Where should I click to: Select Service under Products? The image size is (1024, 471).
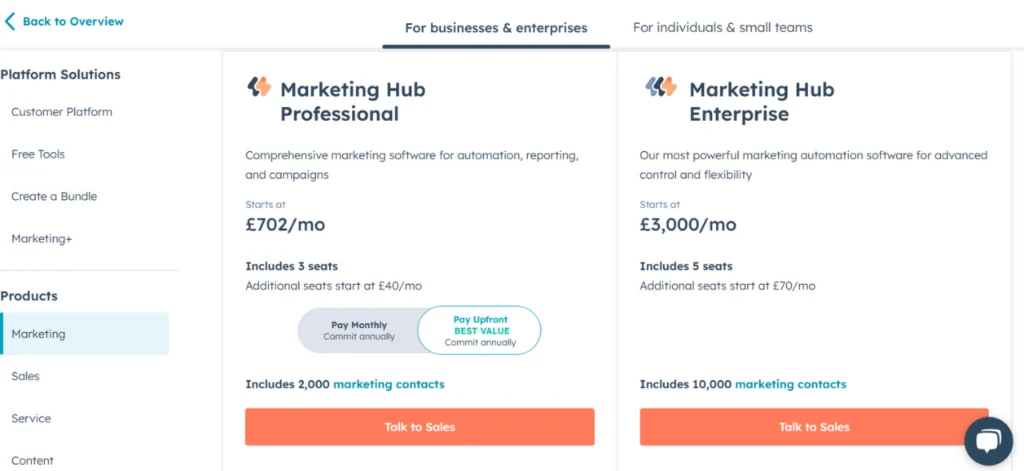pos(31,418)
